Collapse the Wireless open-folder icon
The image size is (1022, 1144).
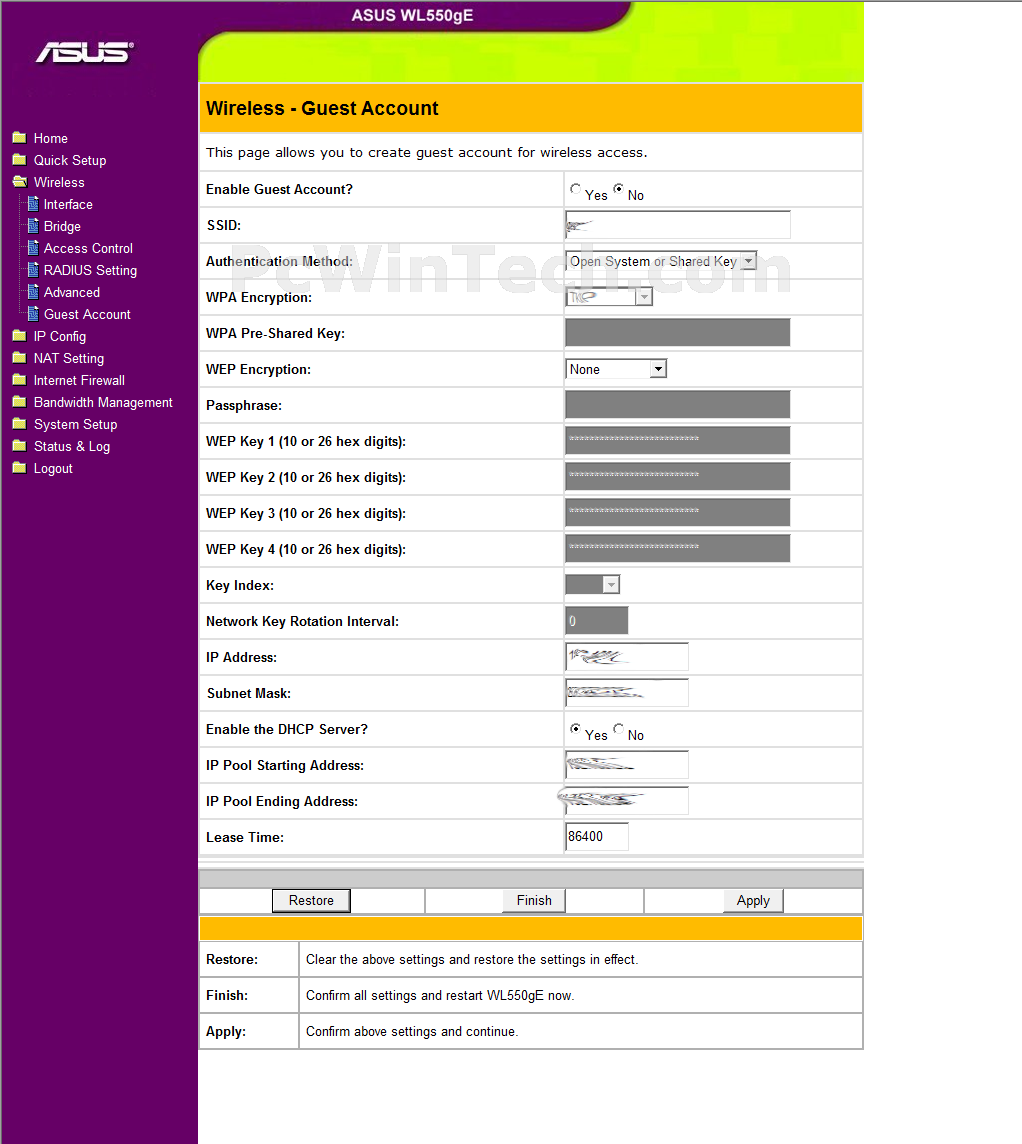click(20, 182)
